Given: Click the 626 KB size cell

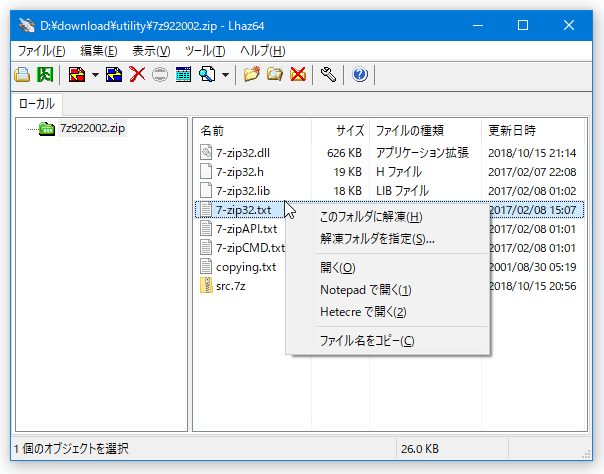Looking at the screenshot, I should [x=344, y=153].
